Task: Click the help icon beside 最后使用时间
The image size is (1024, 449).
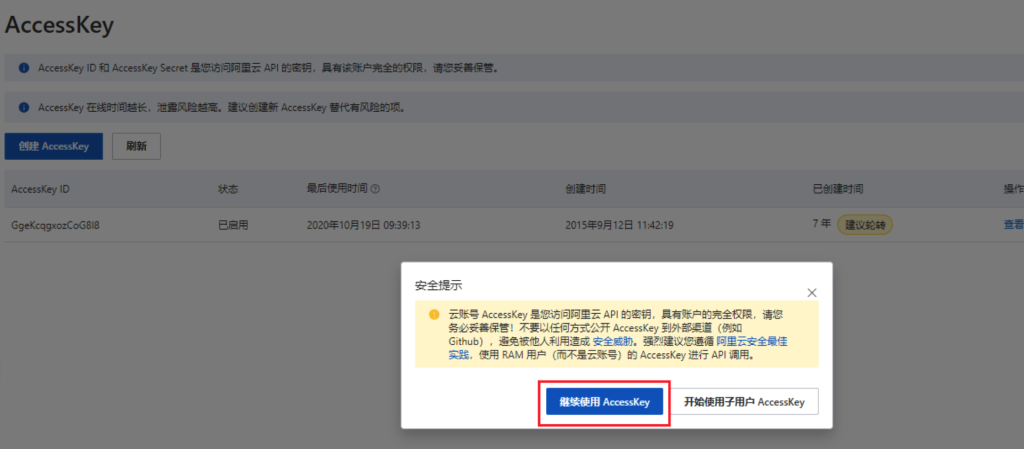Action: coord(375,189)
